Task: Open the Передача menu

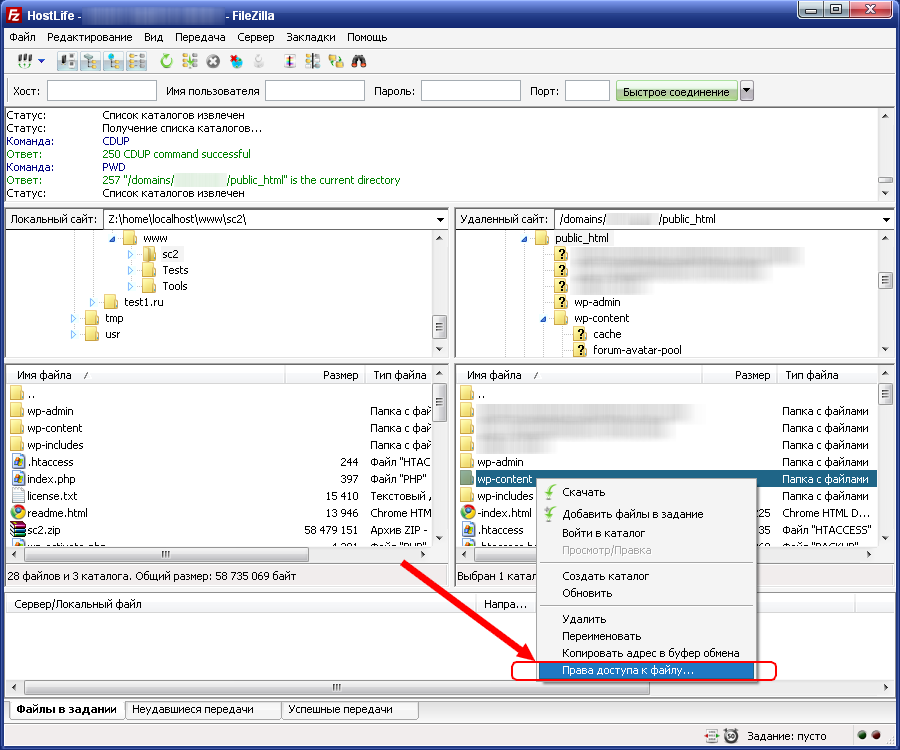Action: 200,37
